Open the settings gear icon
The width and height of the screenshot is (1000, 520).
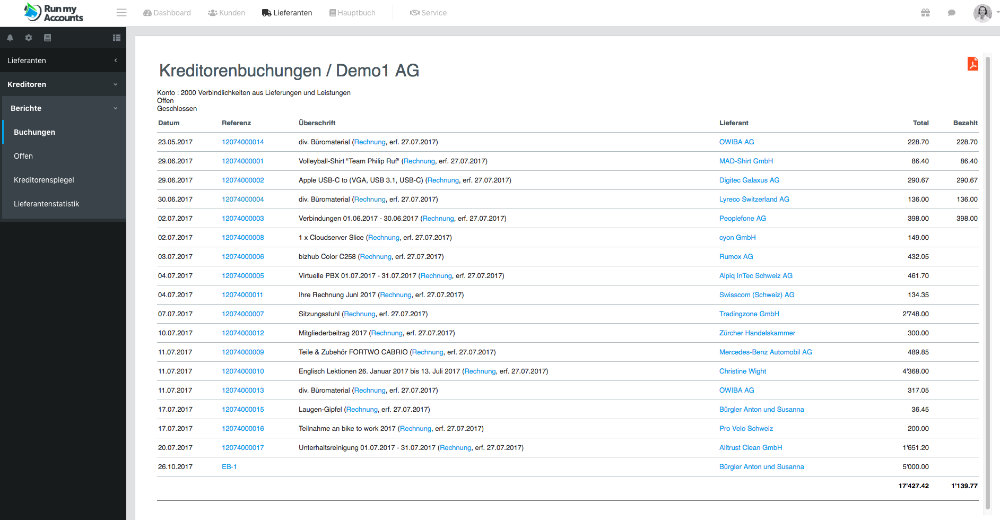(29, 38)
